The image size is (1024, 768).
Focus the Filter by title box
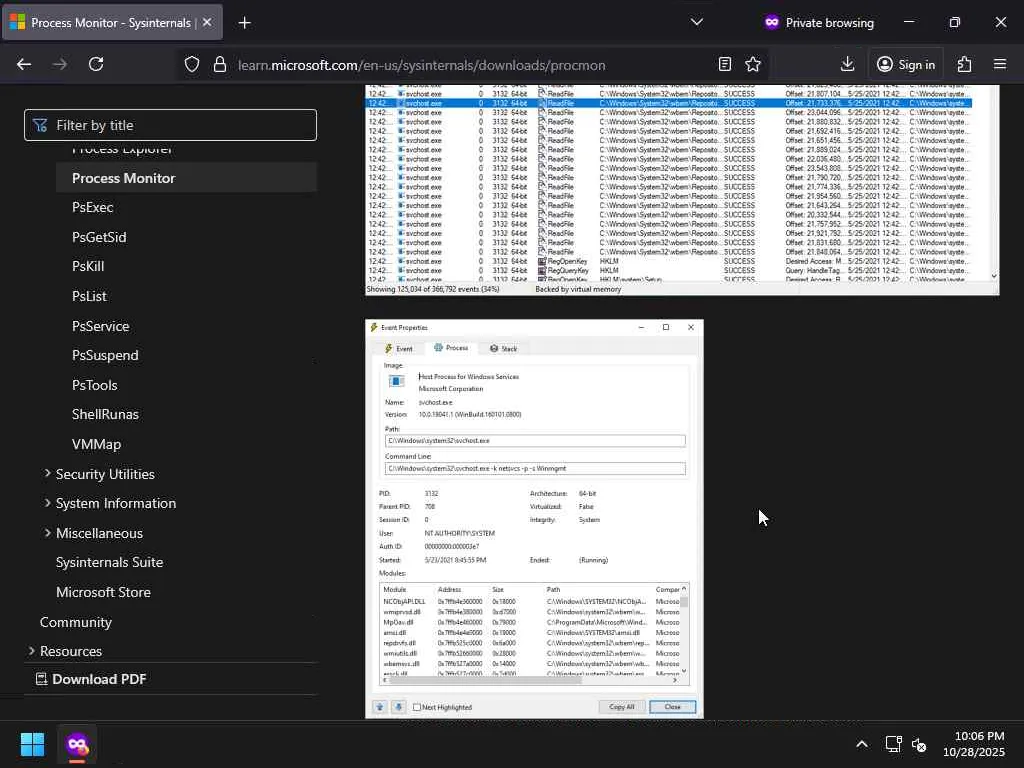(170, 125)
